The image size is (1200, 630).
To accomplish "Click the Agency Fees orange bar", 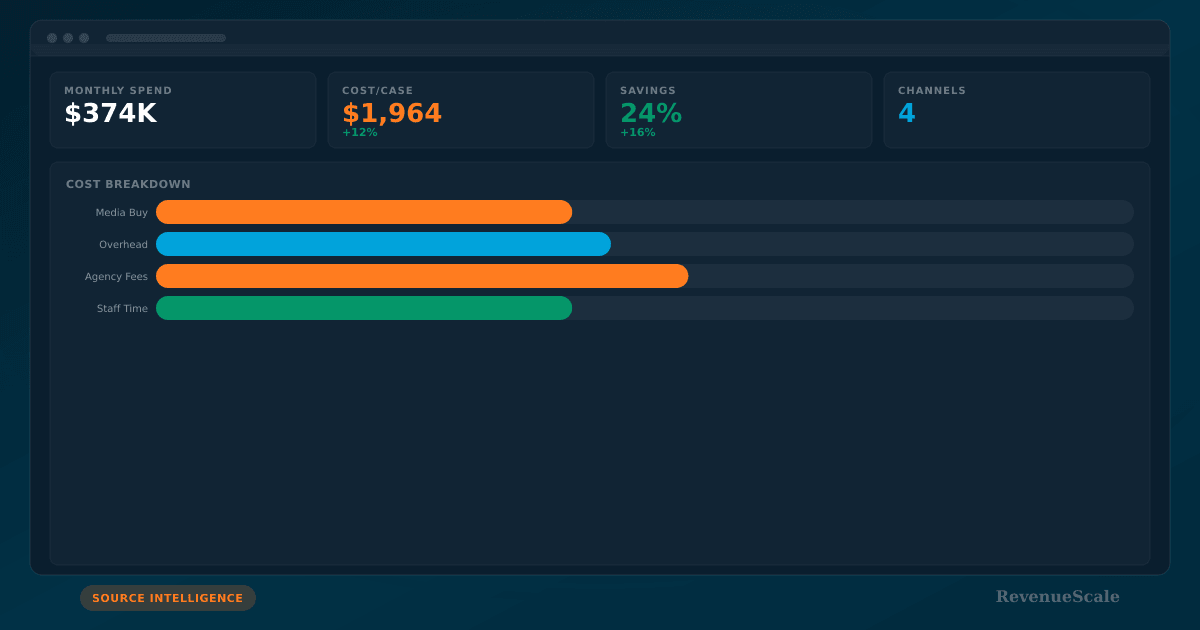I will [422, 276].
